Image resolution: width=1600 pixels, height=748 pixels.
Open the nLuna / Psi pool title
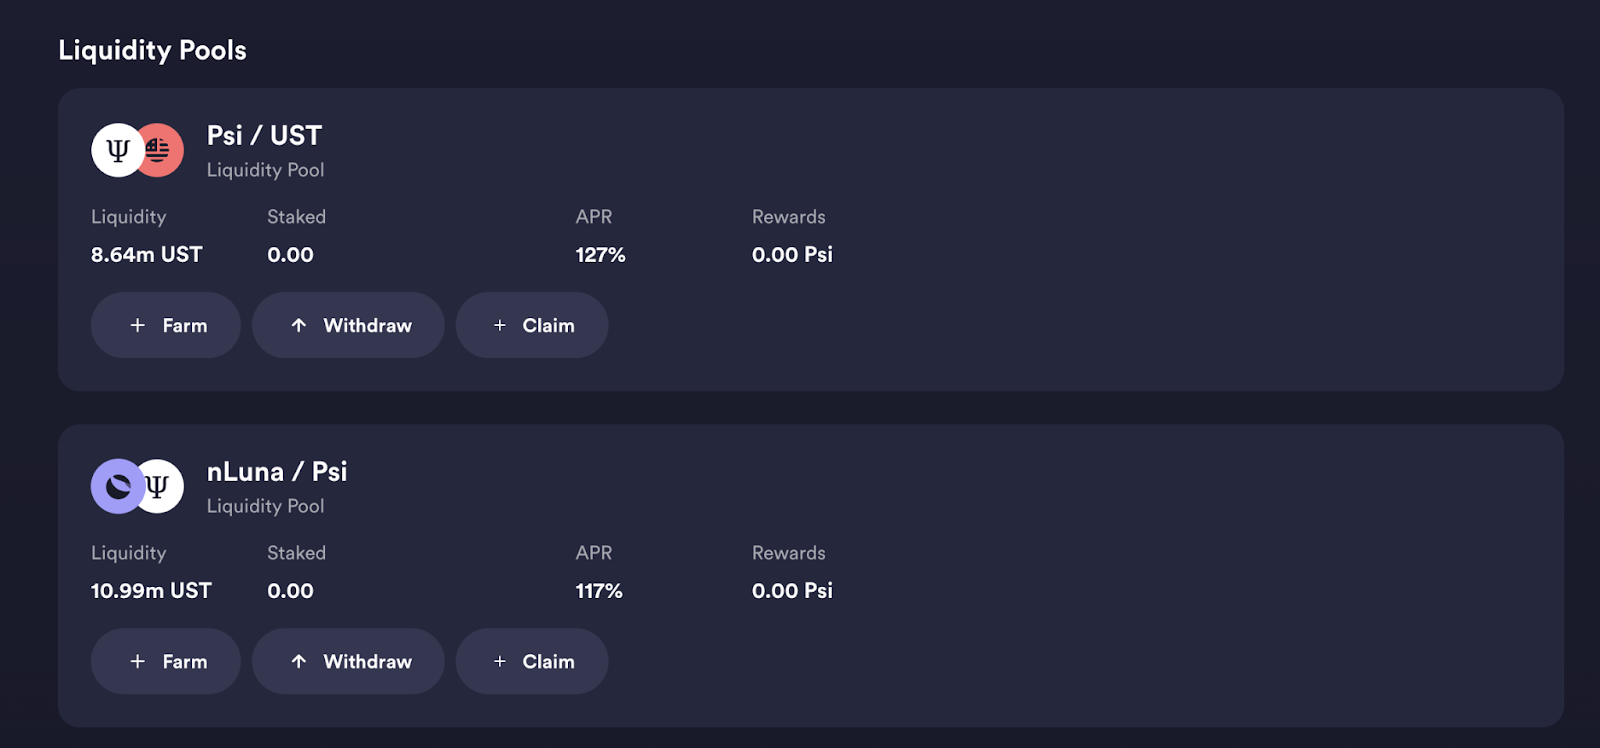277,471
